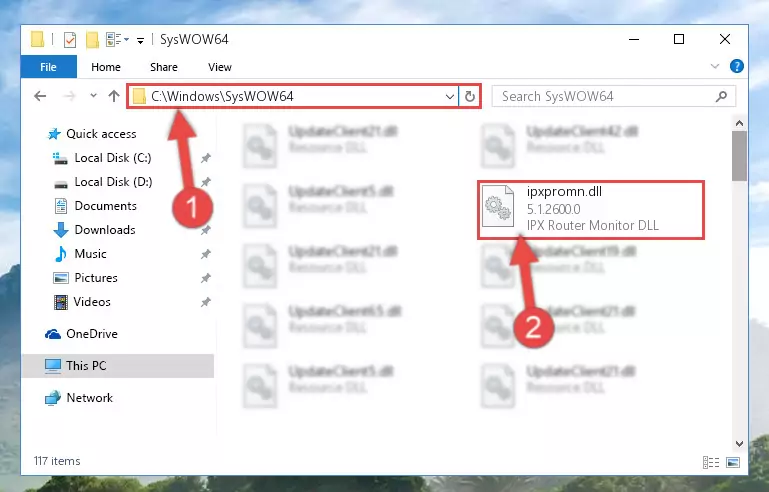
Task: Minimize the SysWOW64 window
Action: [634, 39]
